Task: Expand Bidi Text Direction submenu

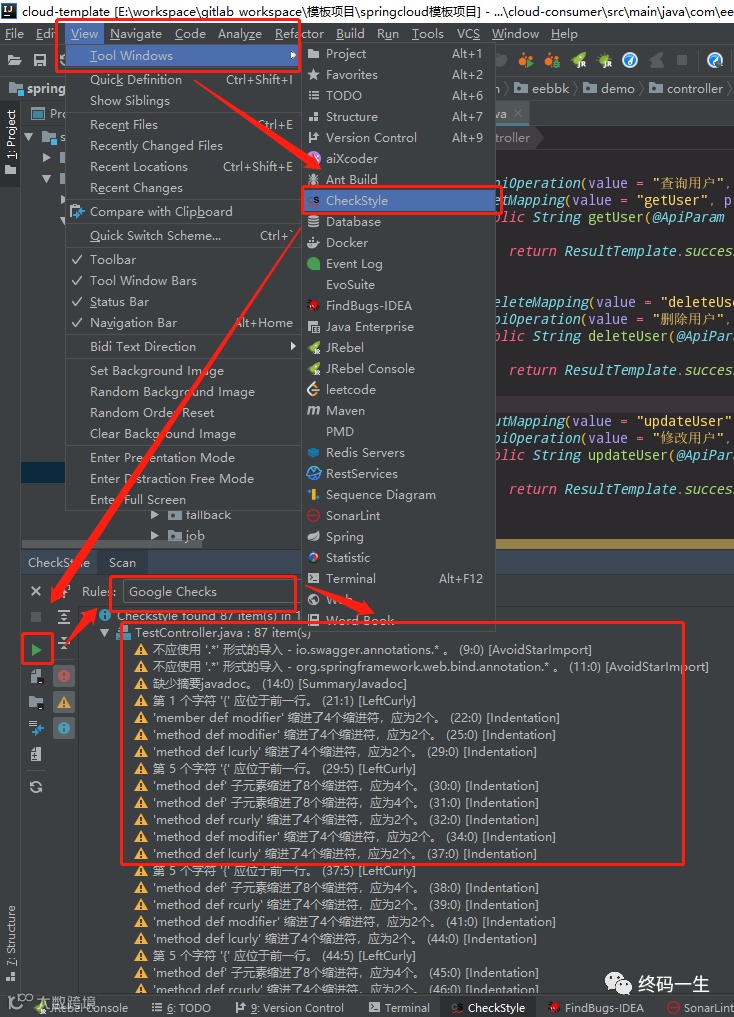Action: pos(183,347)
